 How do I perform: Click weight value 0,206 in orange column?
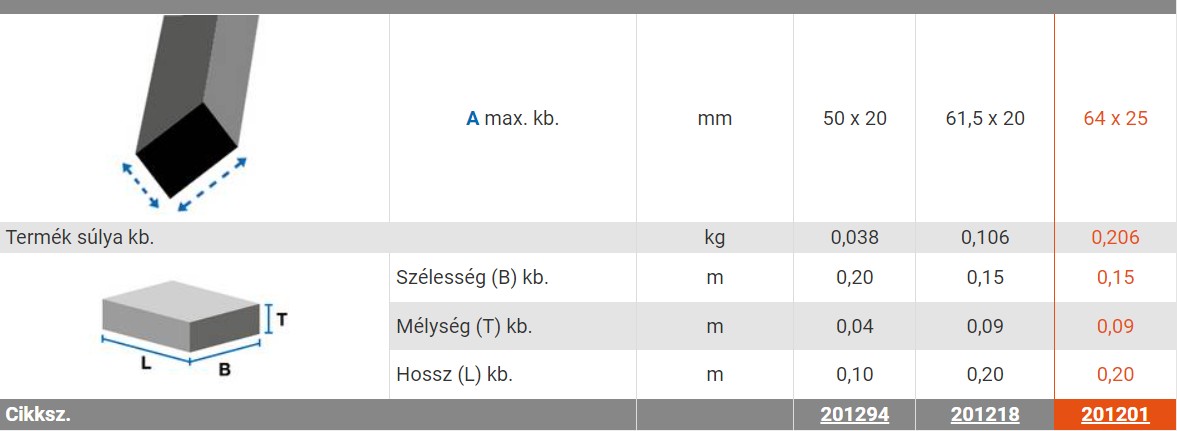1115,238
